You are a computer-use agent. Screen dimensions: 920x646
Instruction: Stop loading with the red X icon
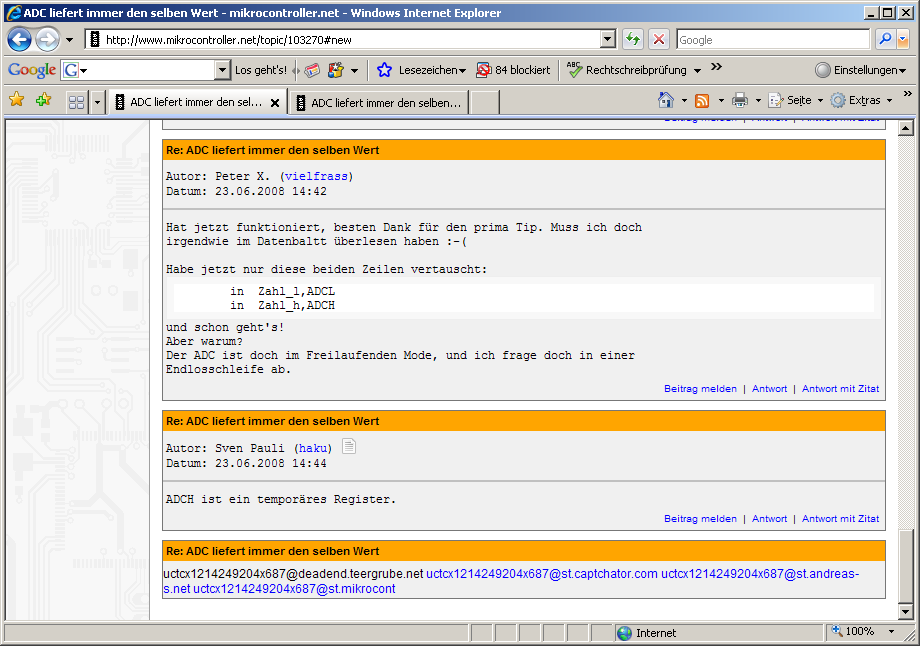point(659,40)
